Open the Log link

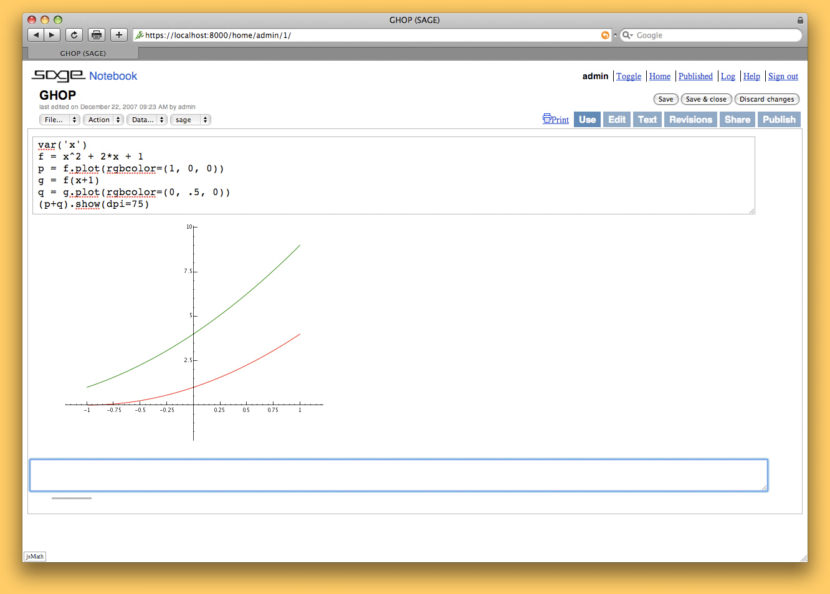coord(728,76)
